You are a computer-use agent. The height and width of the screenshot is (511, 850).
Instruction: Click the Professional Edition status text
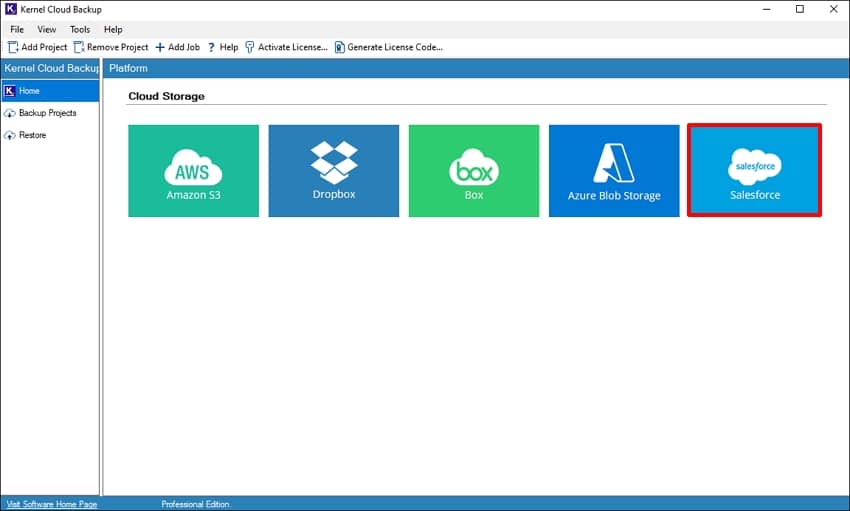click(196, 504)
